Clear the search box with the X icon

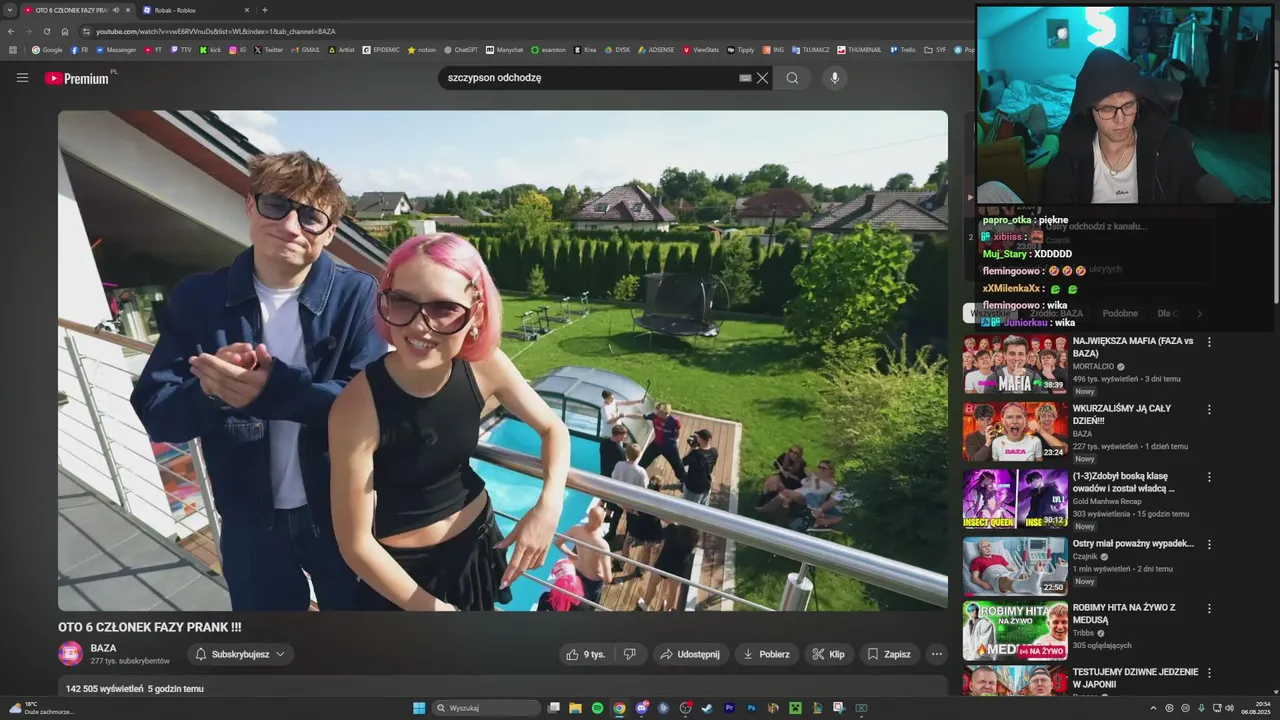click(x=762, y=78)
